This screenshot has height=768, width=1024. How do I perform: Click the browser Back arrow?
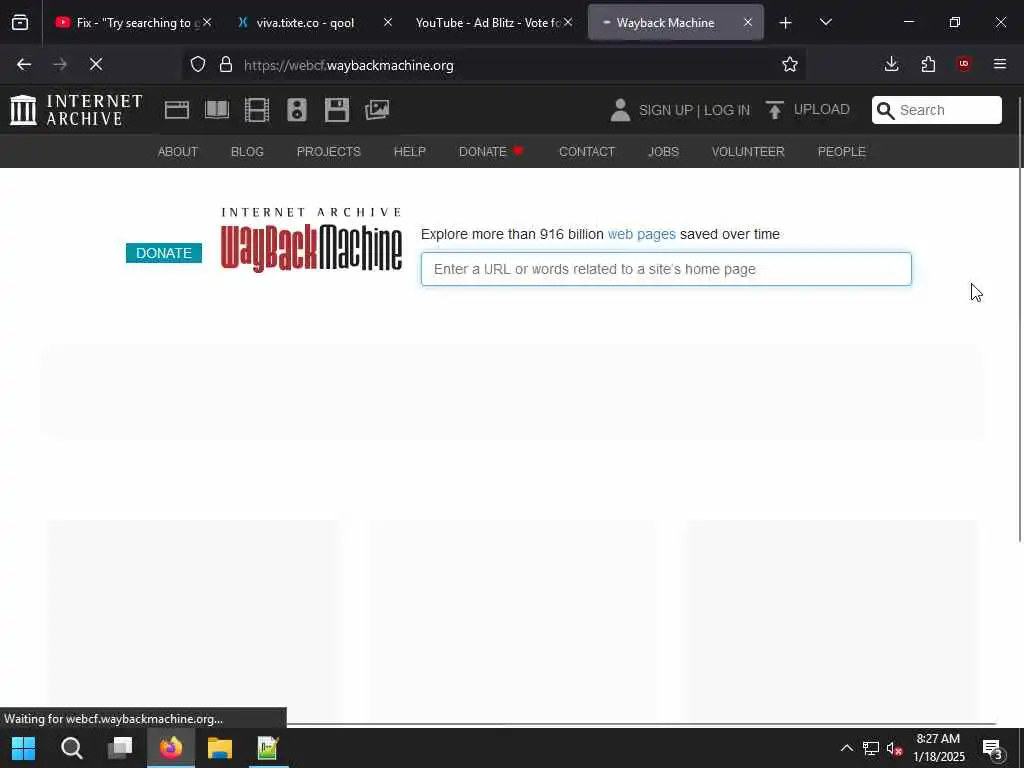point(24,65)
